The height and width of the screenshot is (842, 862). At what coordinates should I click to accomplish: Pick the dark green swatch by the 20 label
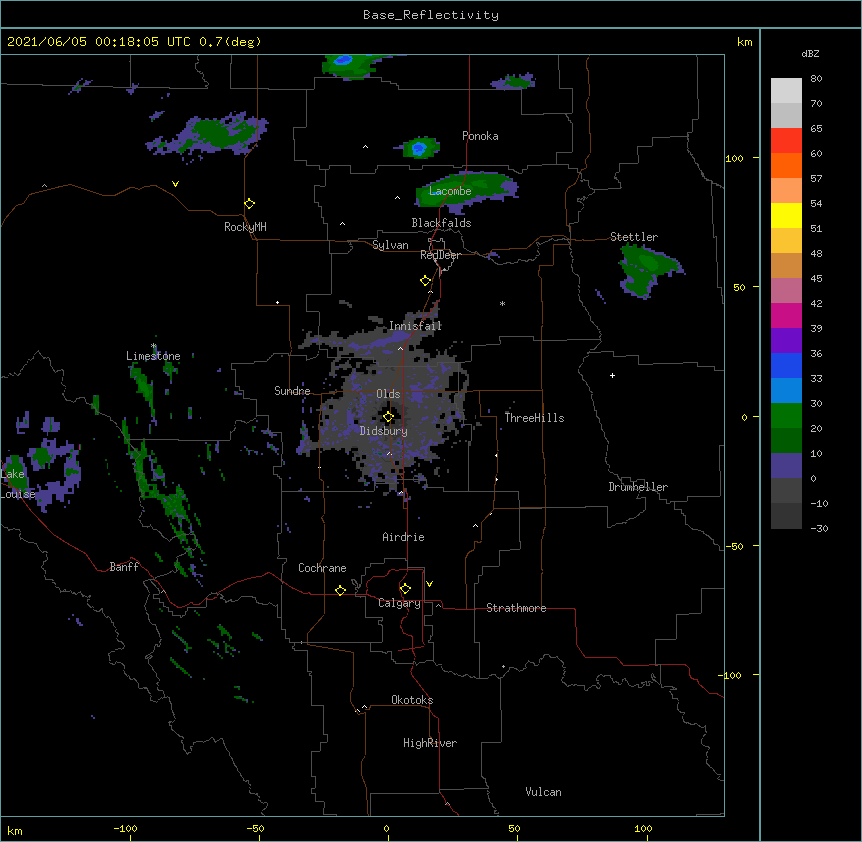click(786, 441)
